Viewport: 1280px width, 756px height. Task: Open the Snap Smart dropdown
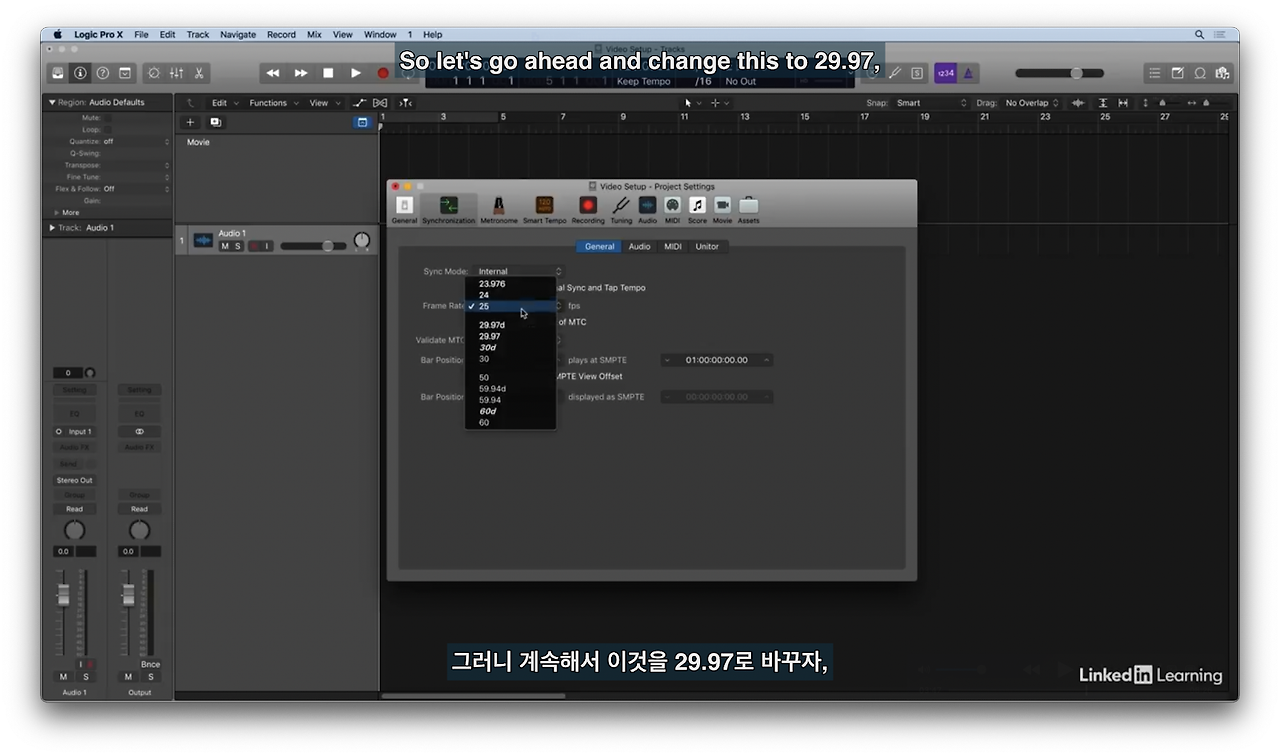[932, 103]
